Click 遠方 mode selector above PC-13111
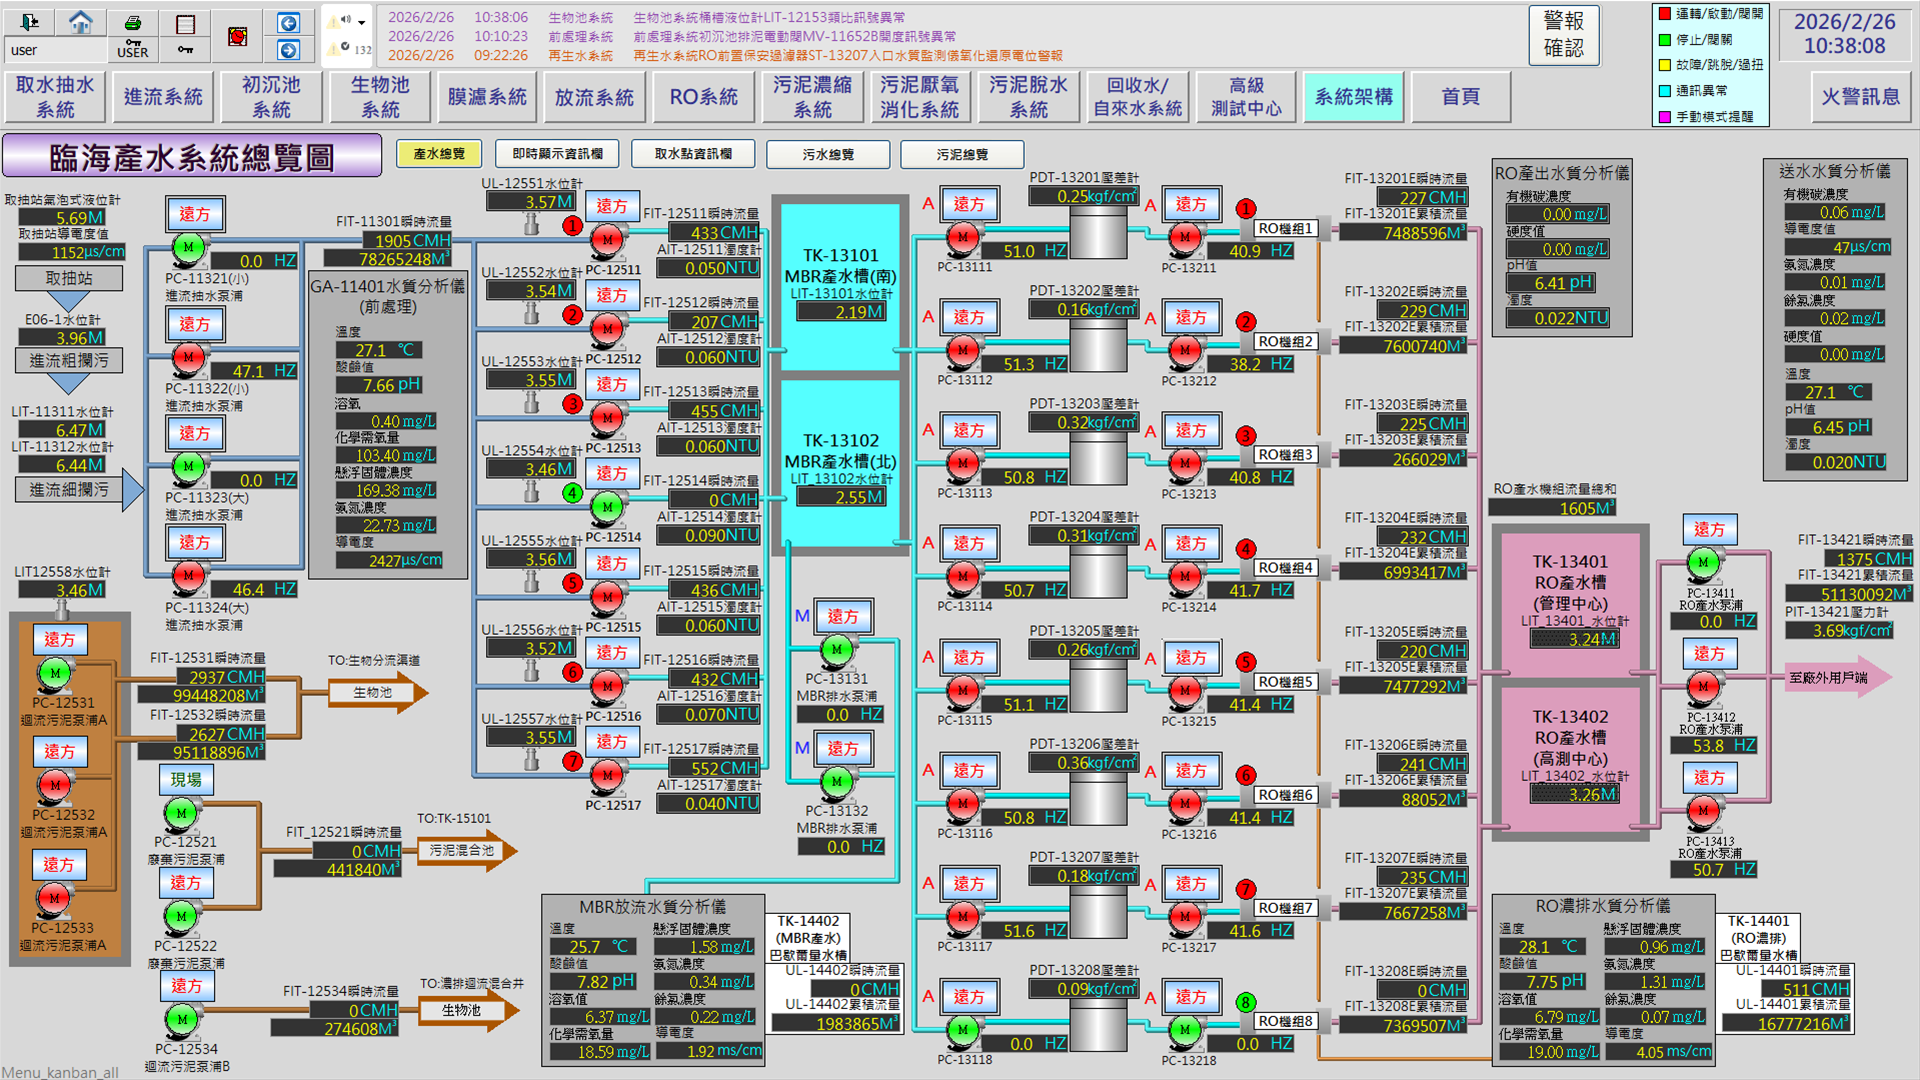This screenshot has height=1080, width=1920. 968,204
